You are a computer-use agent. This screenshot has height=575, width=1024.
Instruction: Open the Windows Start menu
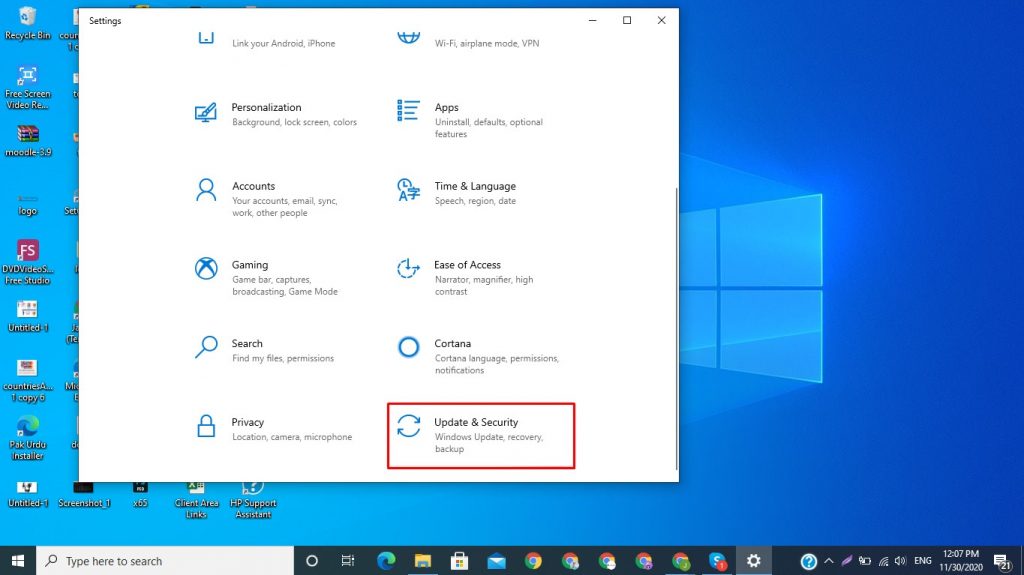(x=18, y=561)
